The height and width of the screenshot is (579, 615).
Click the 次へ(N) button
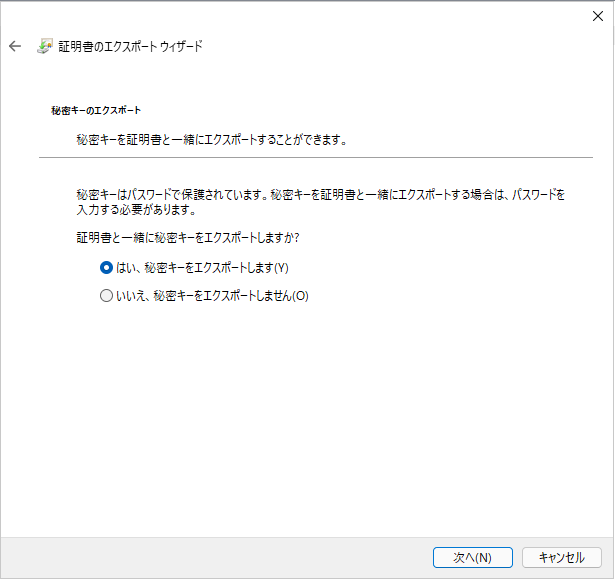[473, 557]
